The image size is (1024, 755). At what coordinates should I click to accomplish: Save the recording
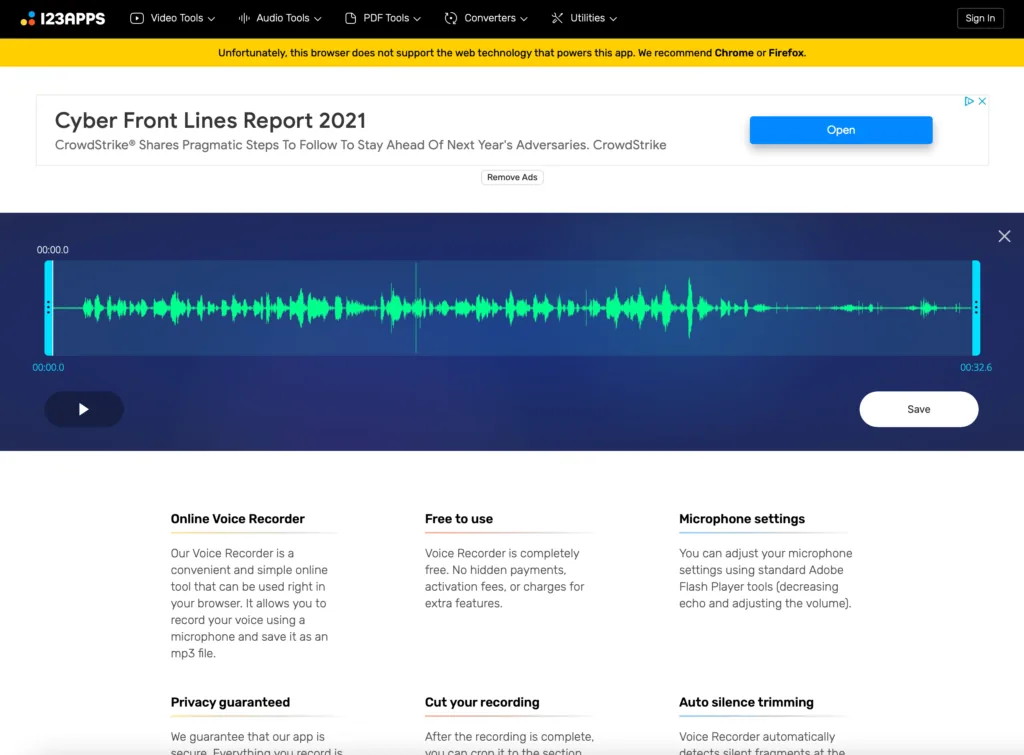click(918, 410)
